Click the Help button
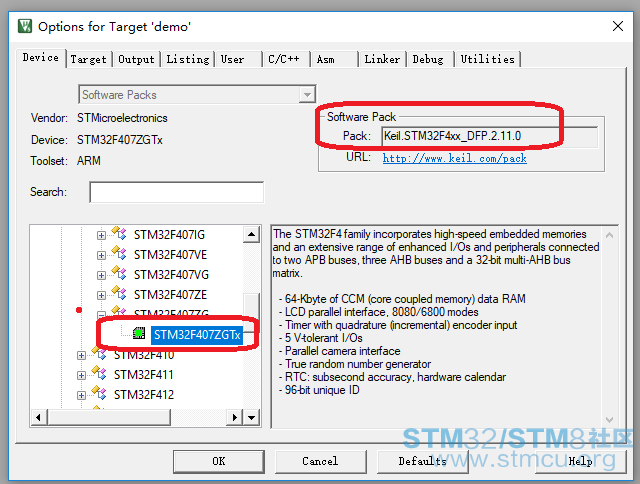The image size is (640, 484). pyautogui.click(x=581, y=462)
